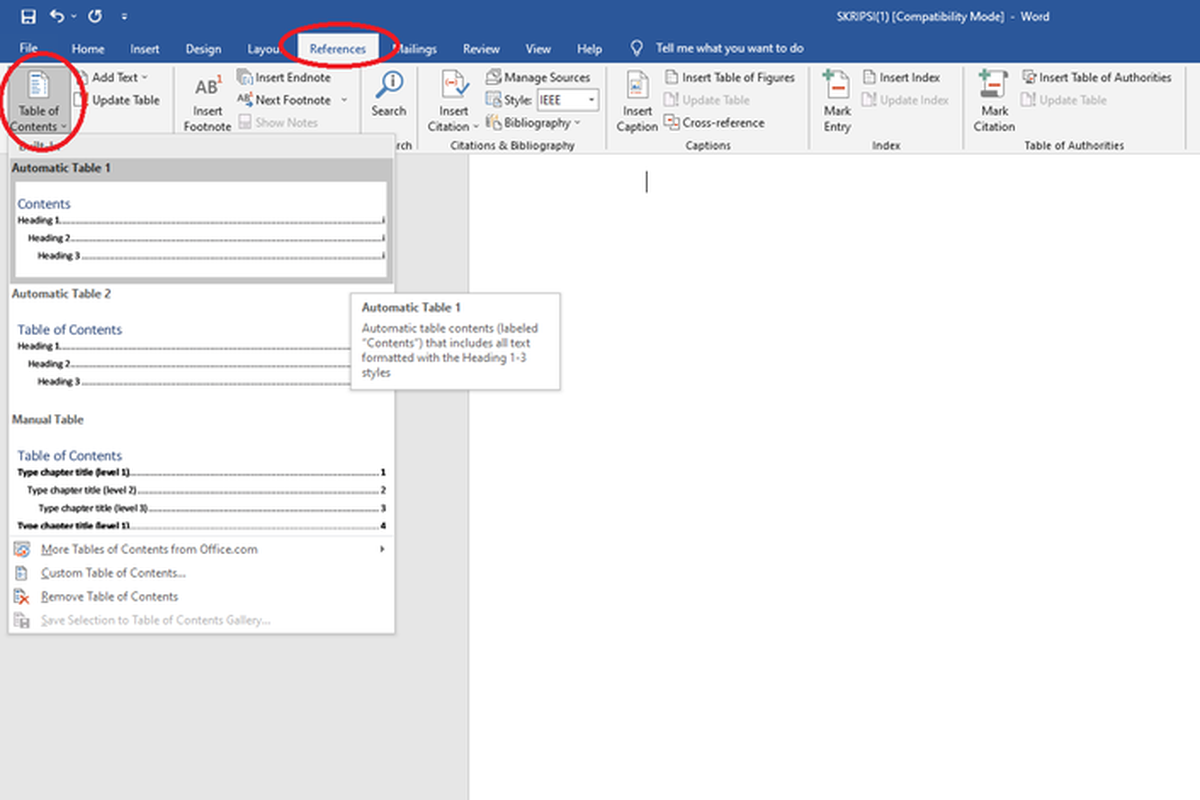
Task: Click Cross-reference
Action: coord(714,122)
